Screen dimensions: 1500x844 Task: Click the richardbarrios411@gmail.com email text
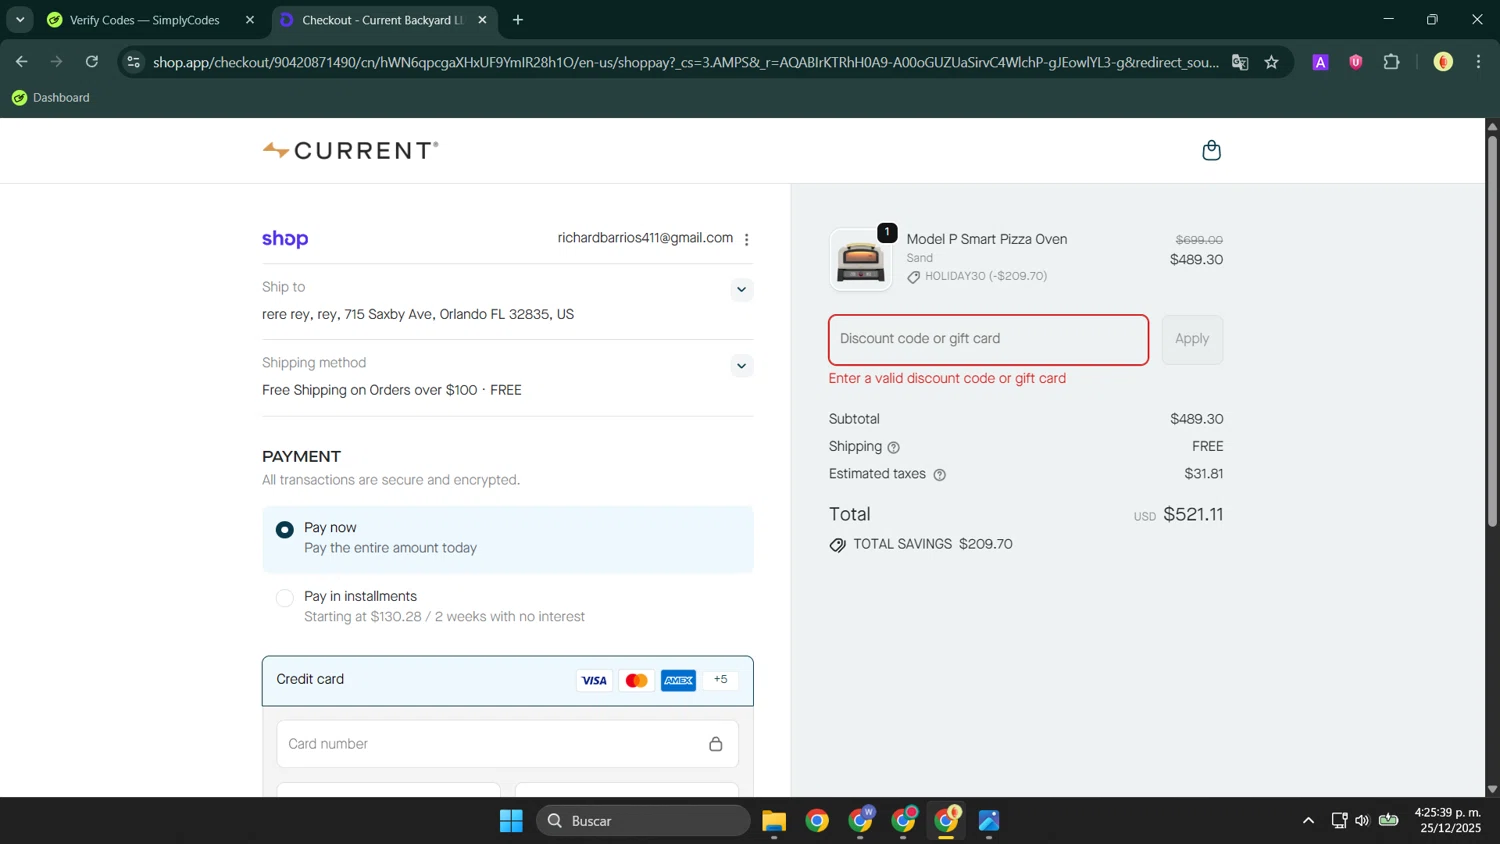(645, 238)
